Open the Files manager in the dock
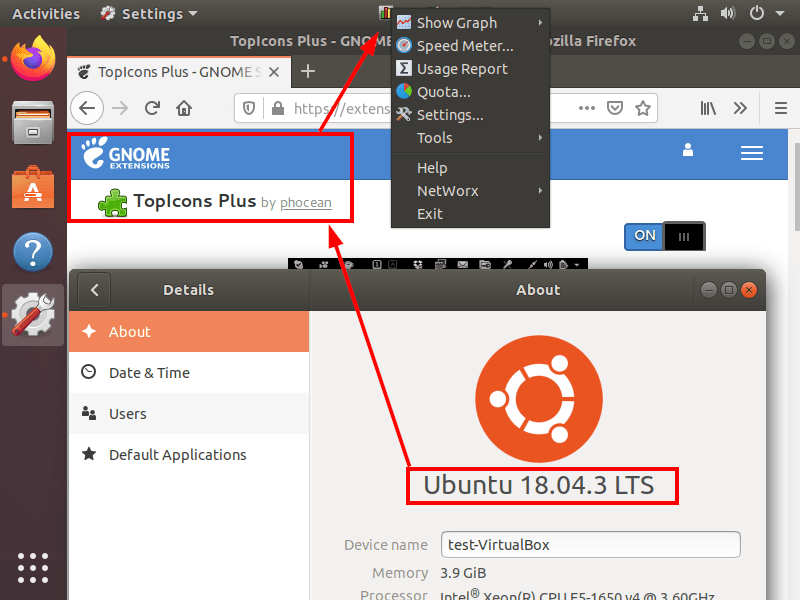The image size is (800, 600). tap(33, 122)
